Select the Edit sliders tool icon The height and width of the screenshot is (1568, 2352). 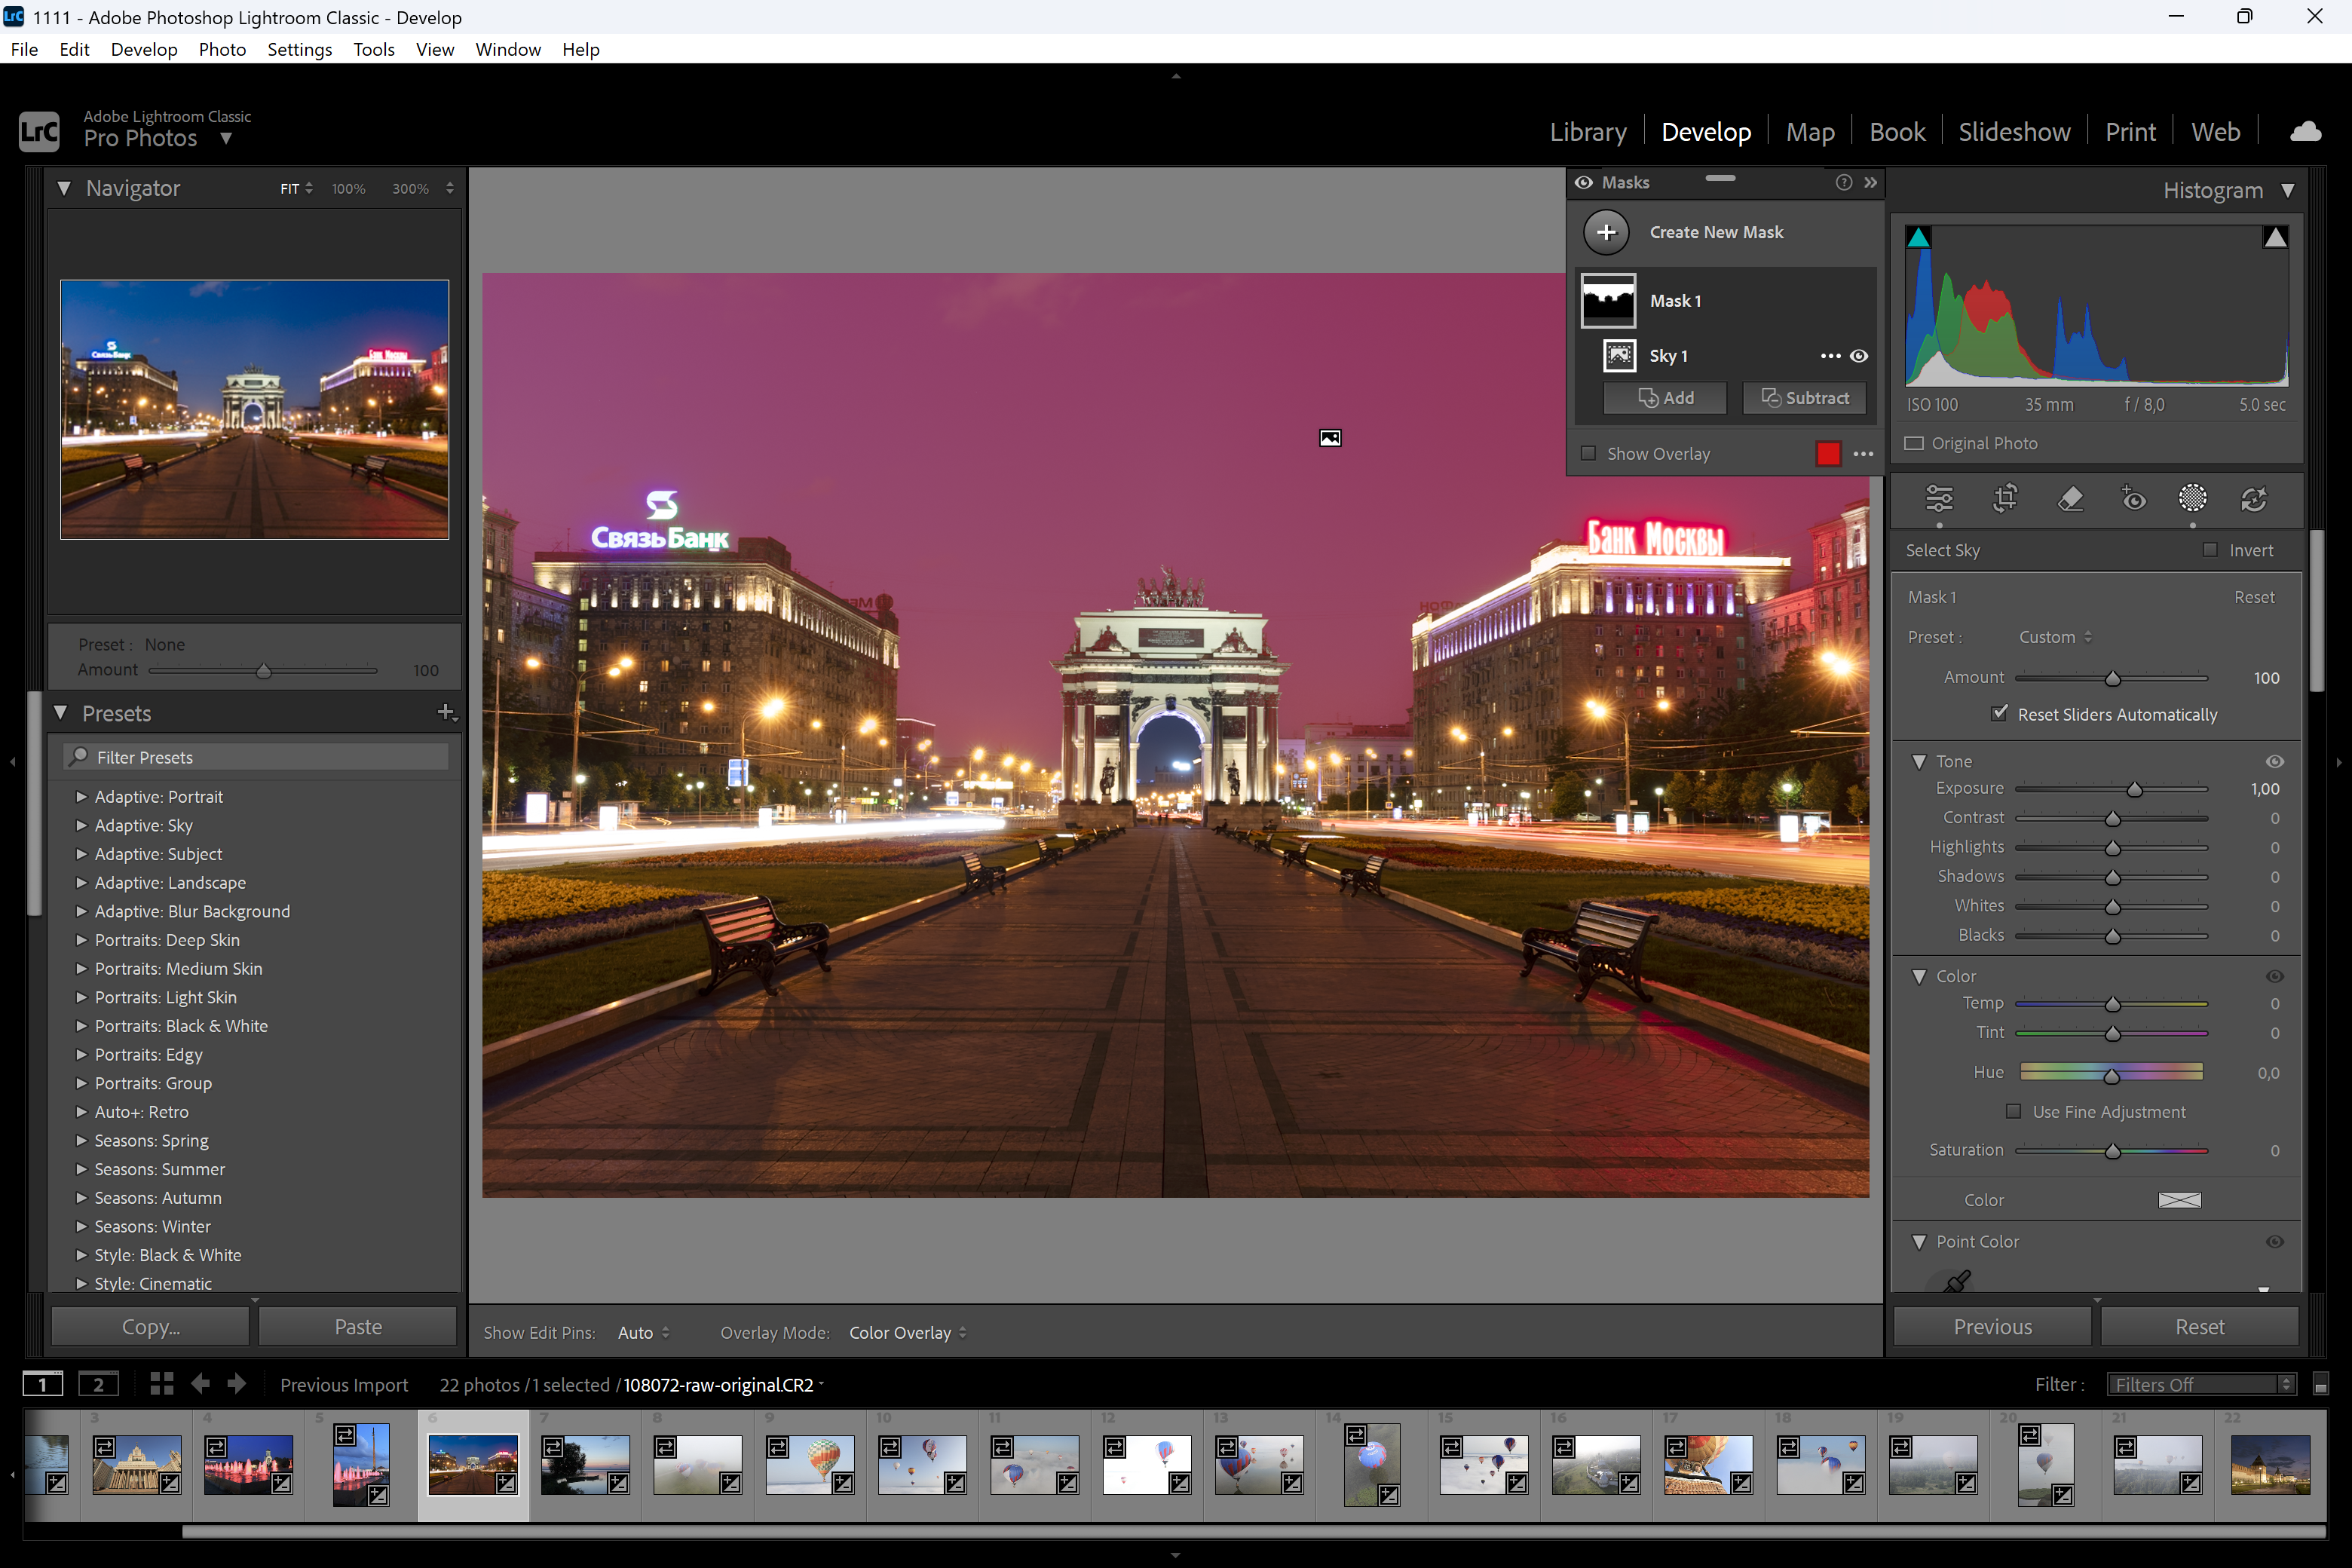[x=1939, y=498]
